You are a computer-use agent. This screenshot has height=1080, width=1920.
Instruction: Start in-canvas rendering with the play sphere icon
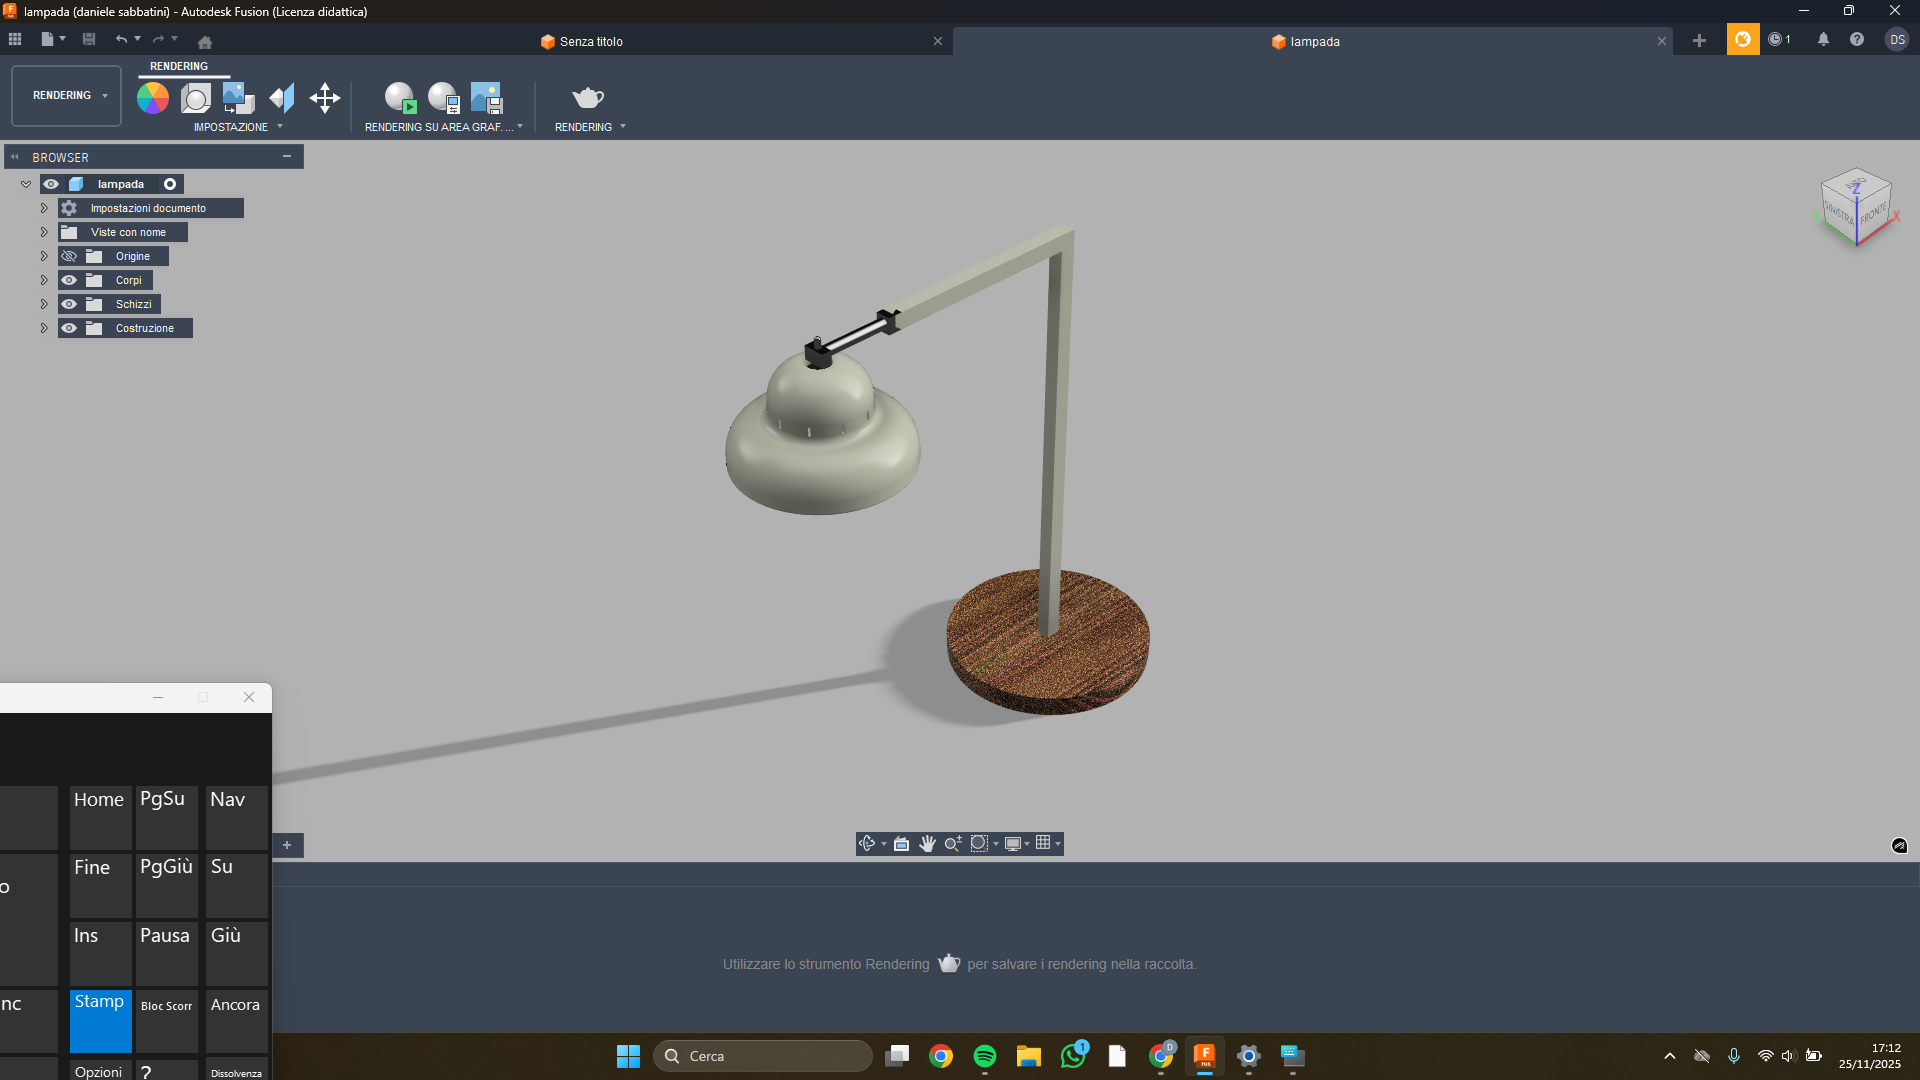[400, 97]
